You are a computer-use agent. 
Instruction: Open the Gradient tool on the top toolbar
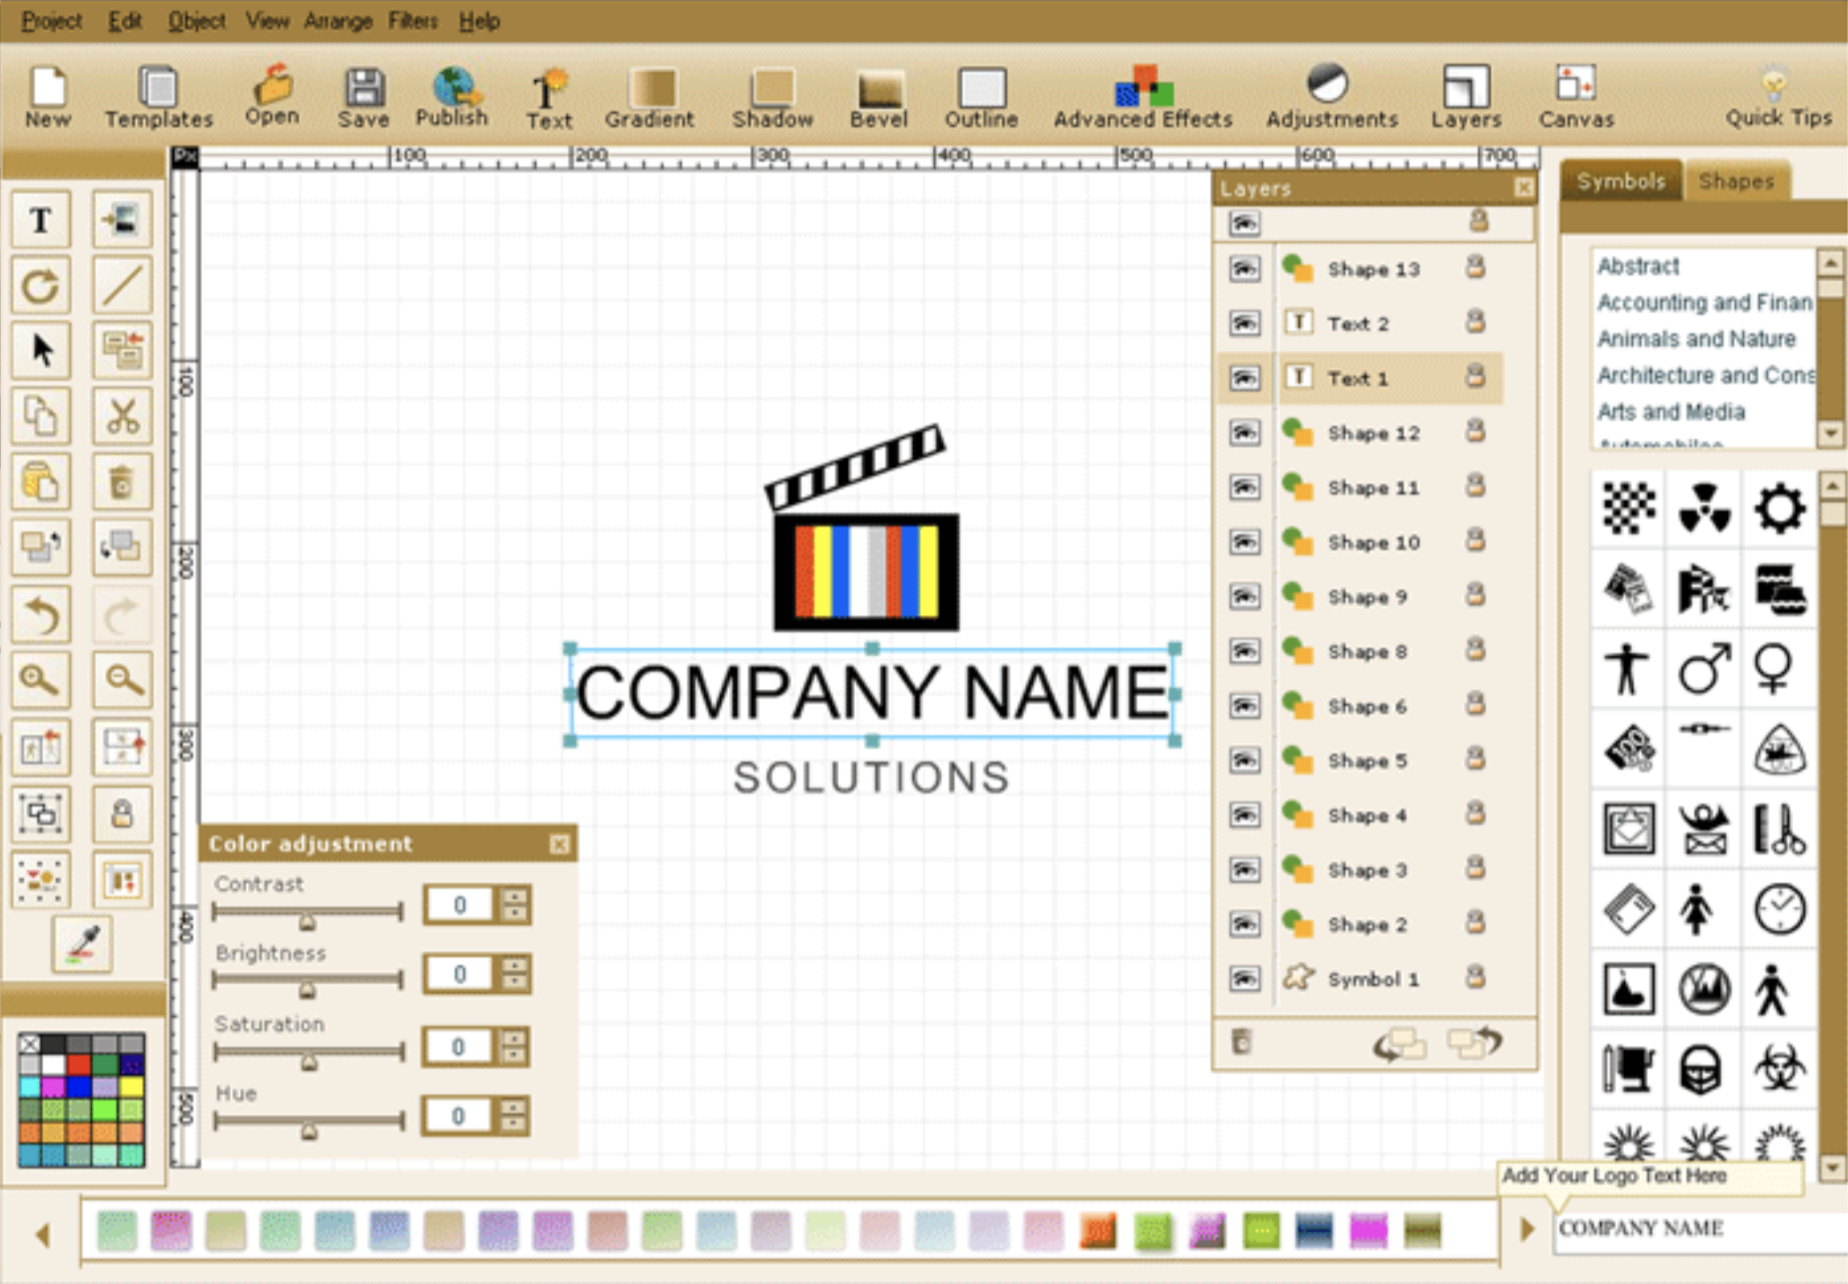648,95
